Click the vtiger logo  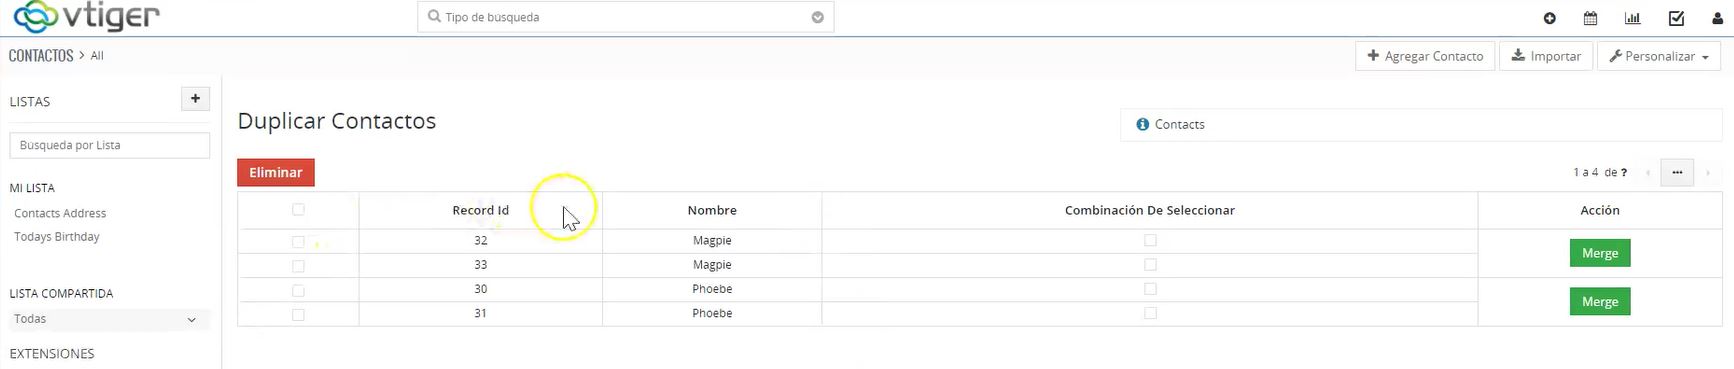click(87, 16)
